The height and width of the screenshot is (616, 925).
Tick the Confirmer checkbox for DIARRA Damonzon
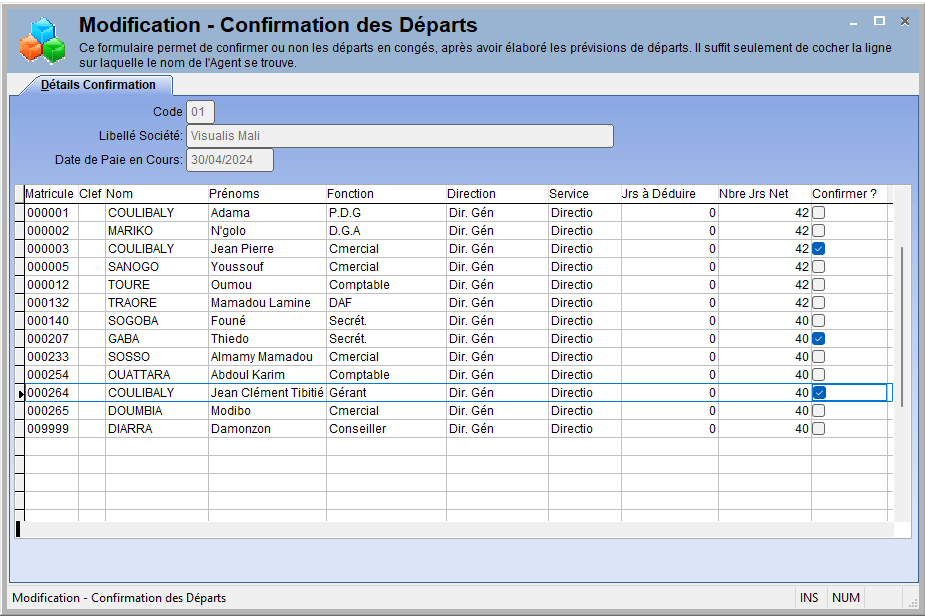pyautogui.click(x=819, y=429)
